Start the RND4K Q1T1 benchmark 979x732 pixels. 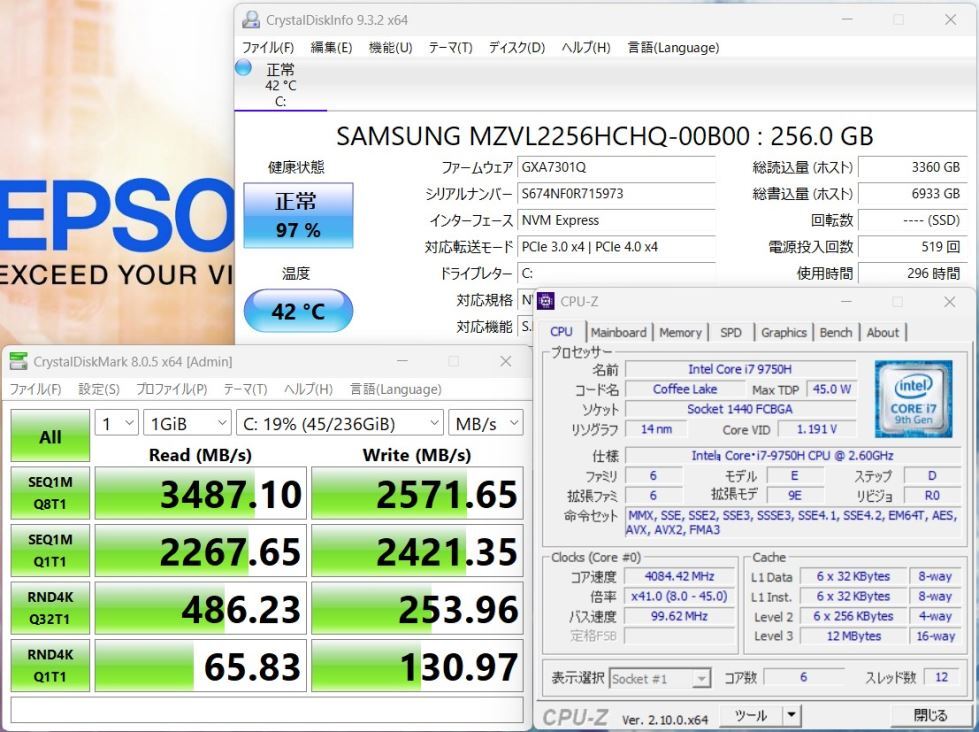(50, 665)
